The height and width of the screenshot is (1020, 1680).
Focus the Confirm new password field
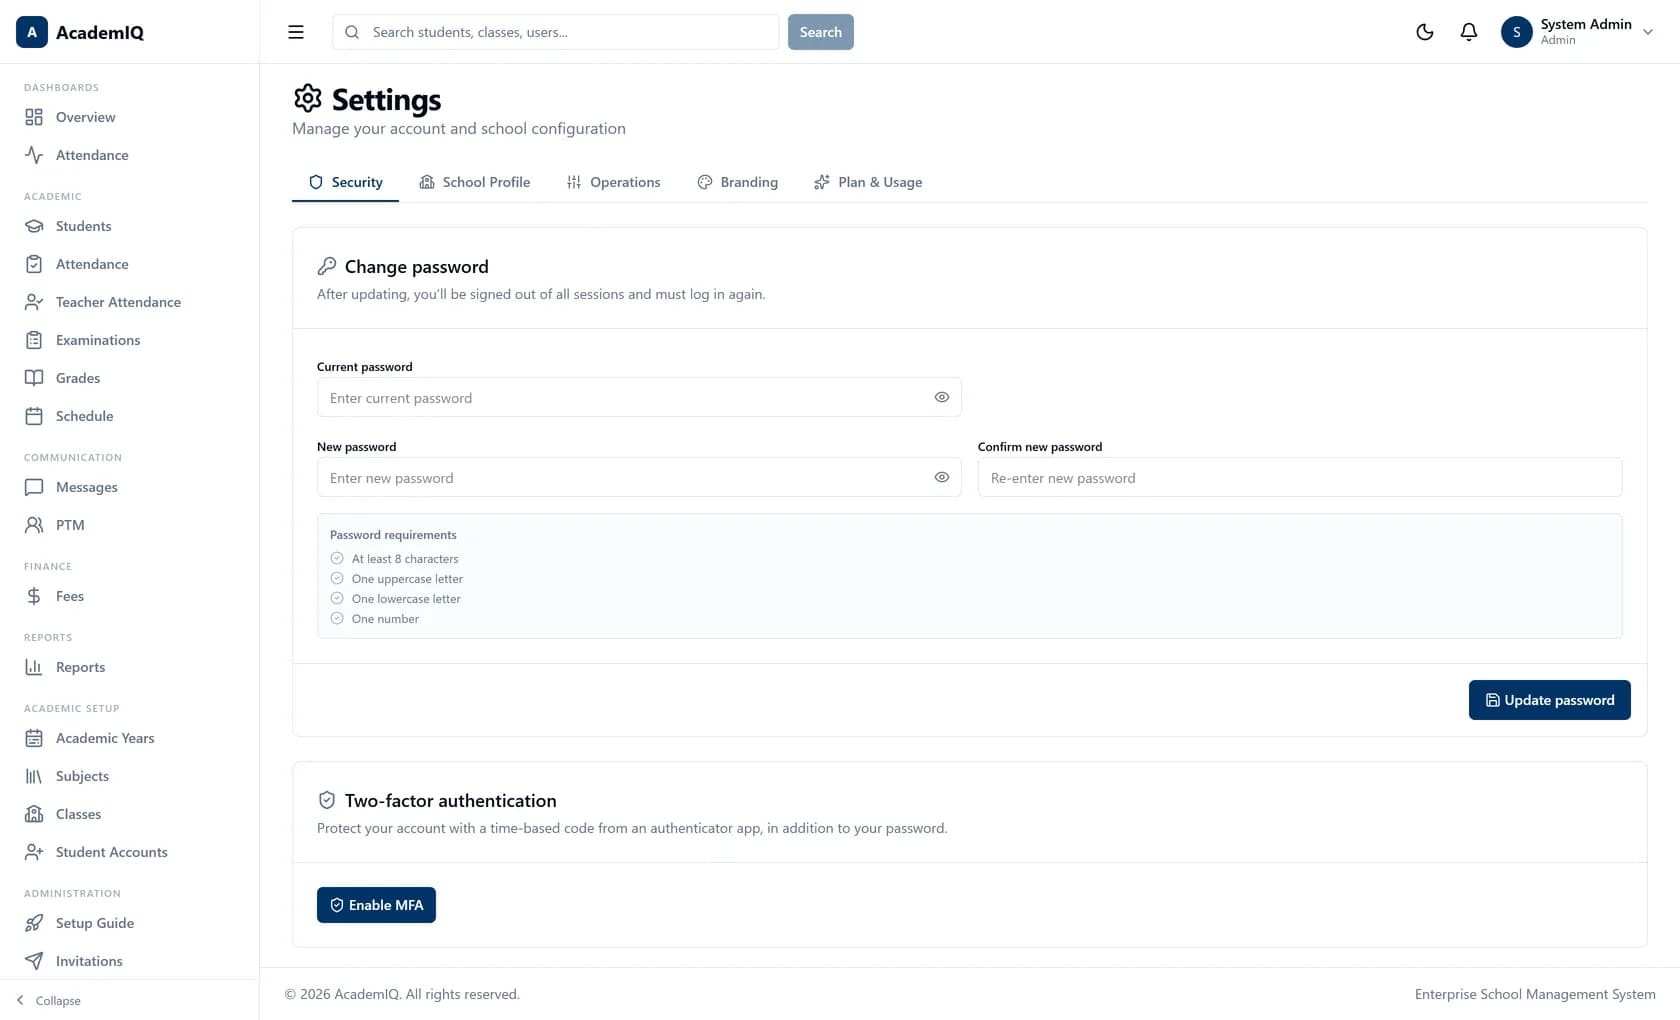tap(1300, 477)
